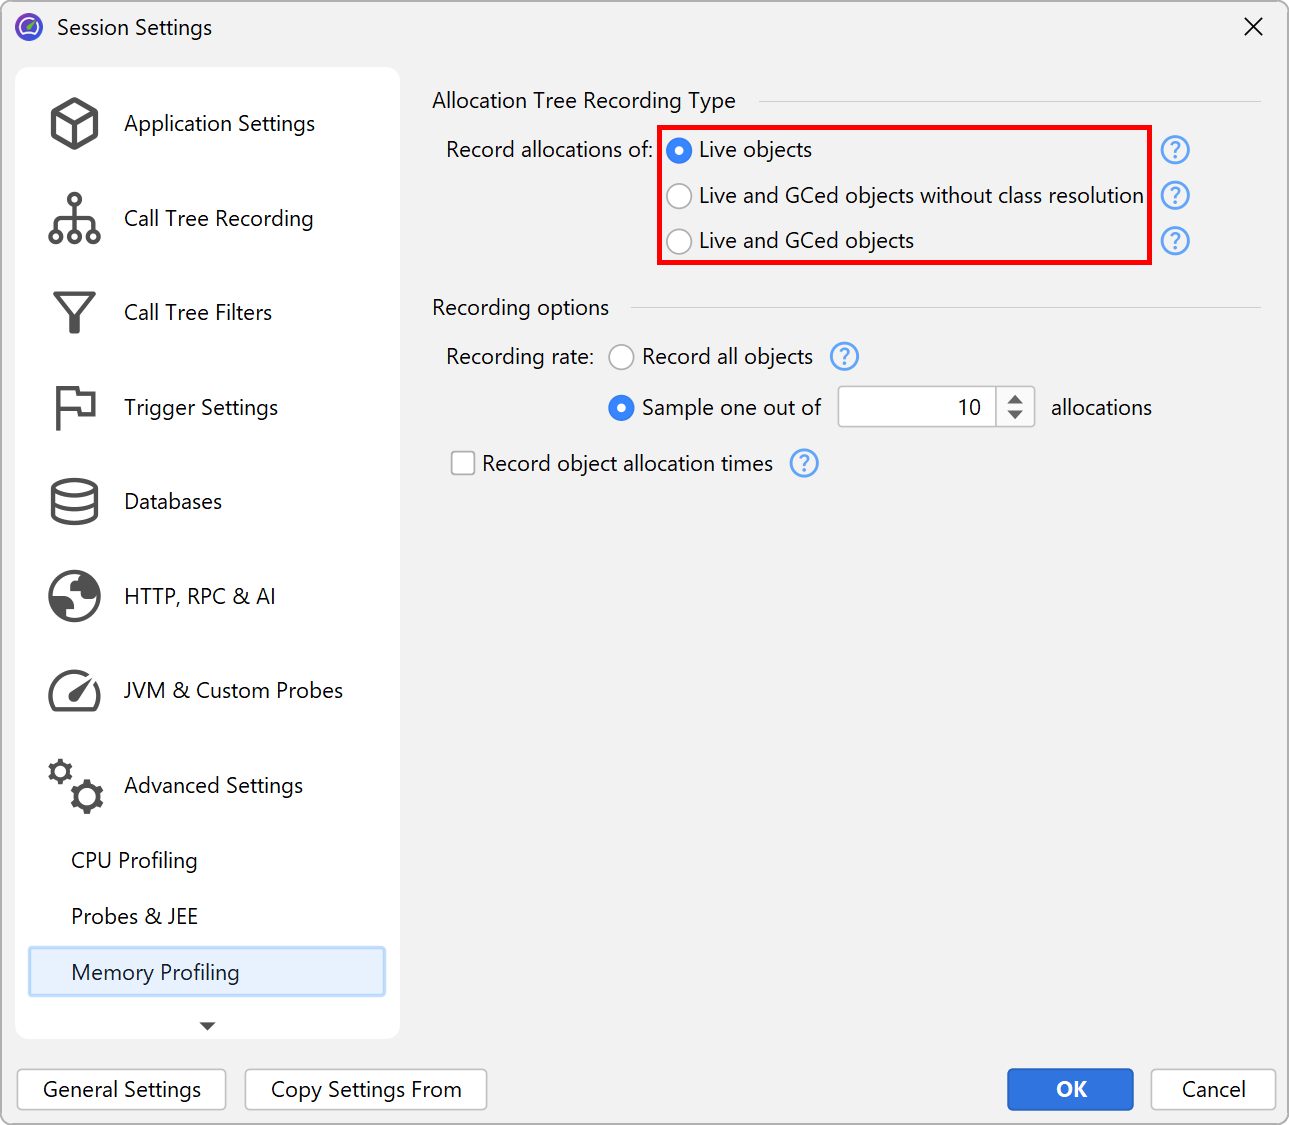Screen dimensions: 1289x1125
Task: Enable Record object allocation times checkbox
Action: (x=463, y=464)
